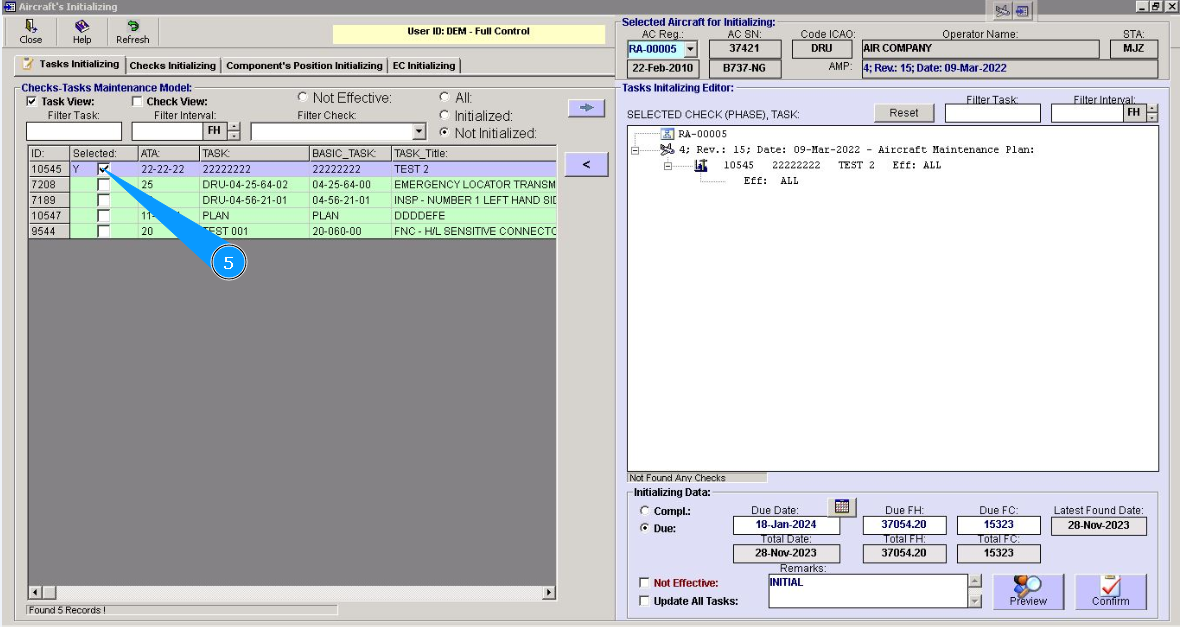1180x633 pixels.
Task: Select the Compl. radio button
Action: tap(644, 511)
